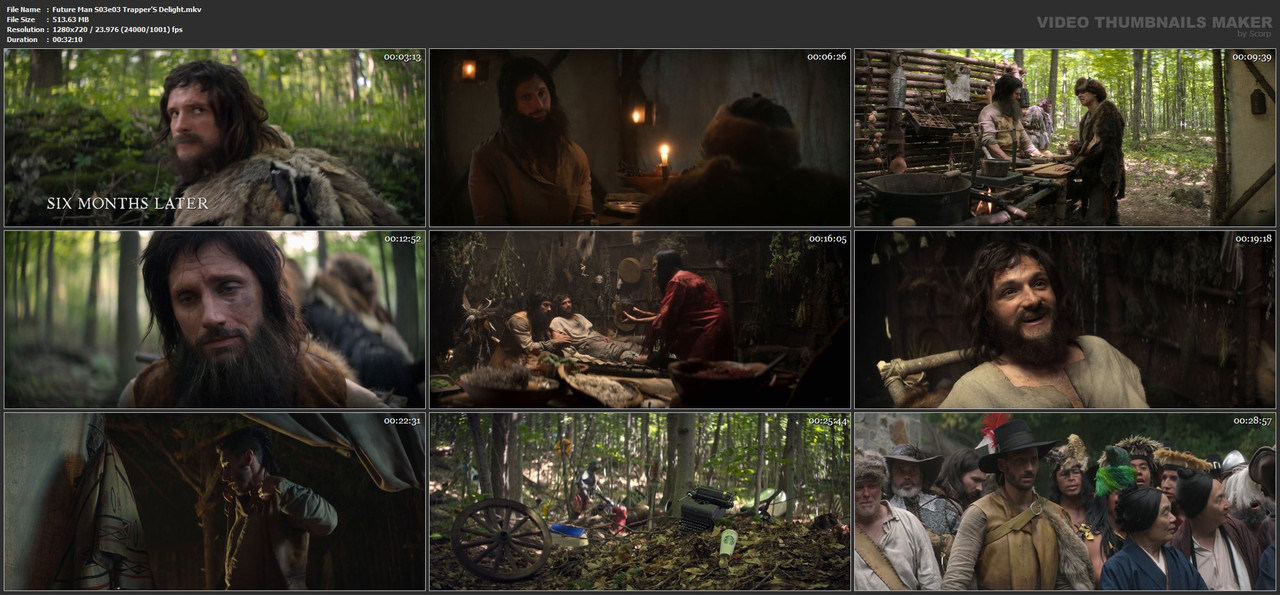Click the 'Duration' label
The width and height of the screenshot is (1280, 595).
point(22,39)
